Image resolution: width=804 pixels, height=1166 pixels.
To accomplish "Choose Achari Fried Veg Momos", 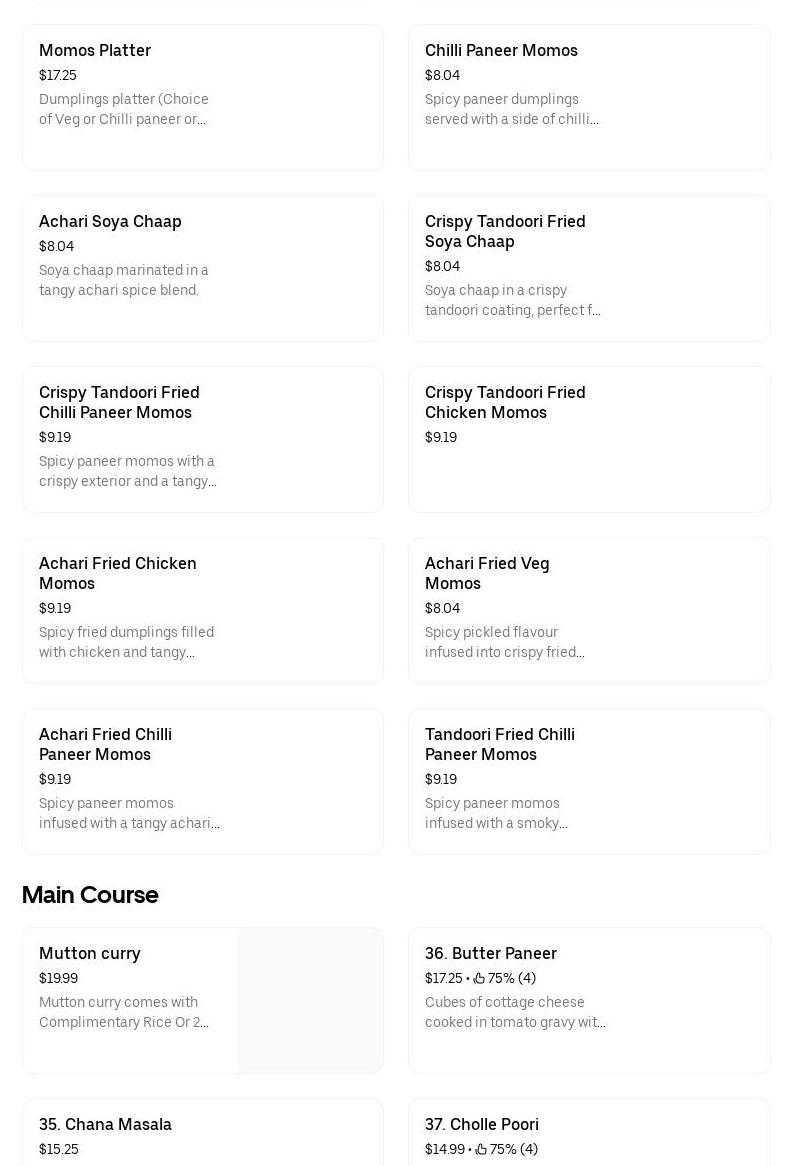I will [x=589, y=610].
